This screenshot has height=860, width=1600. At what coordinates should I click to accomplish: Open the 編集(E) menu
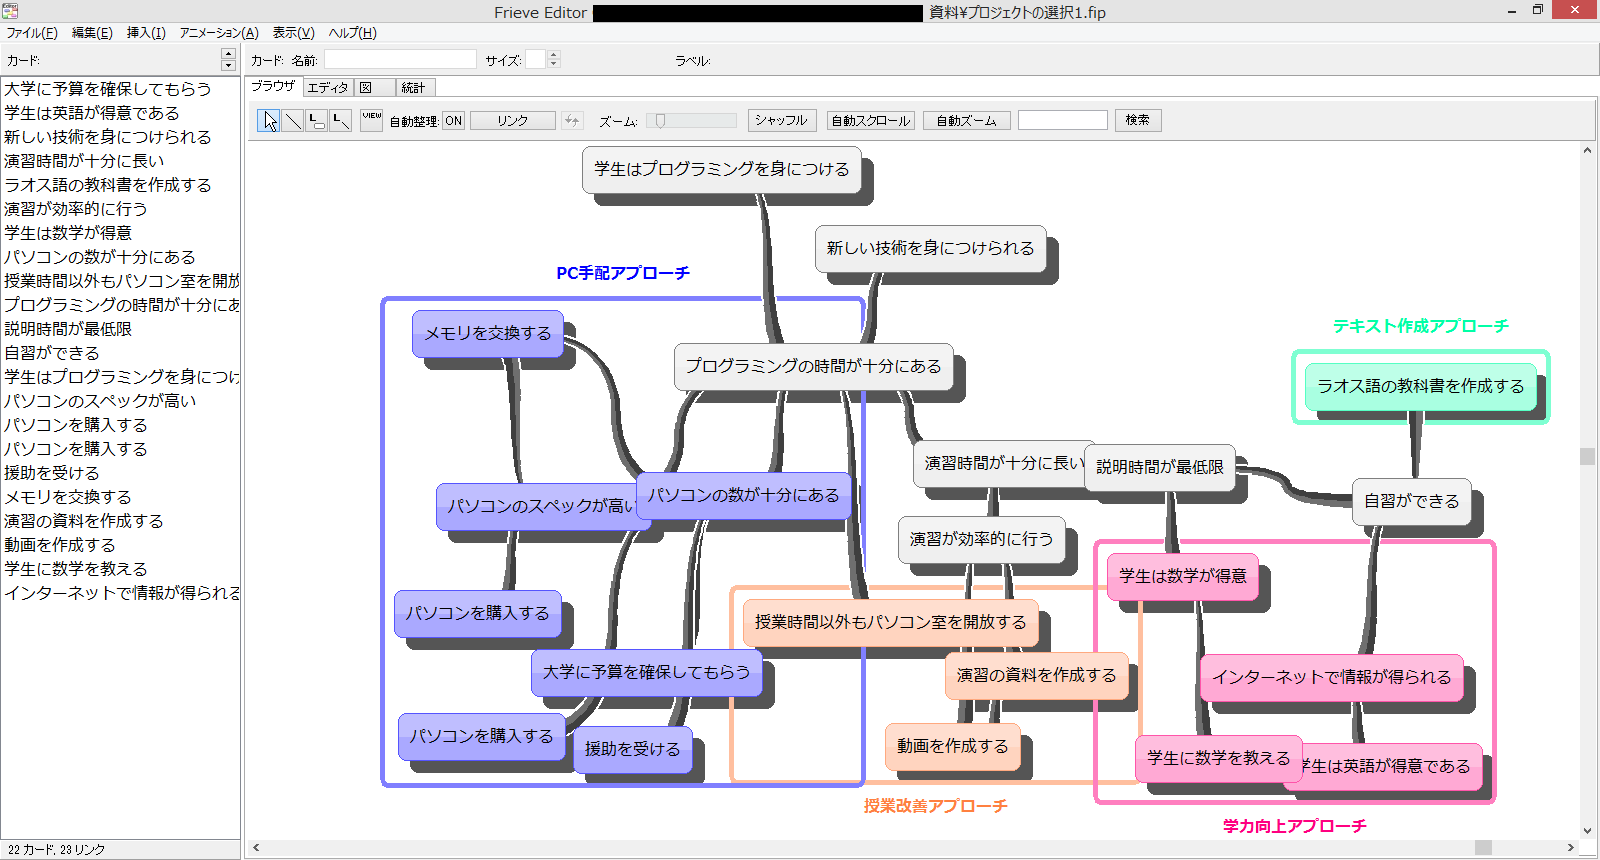pyautogui.click(x=92, y=33)
